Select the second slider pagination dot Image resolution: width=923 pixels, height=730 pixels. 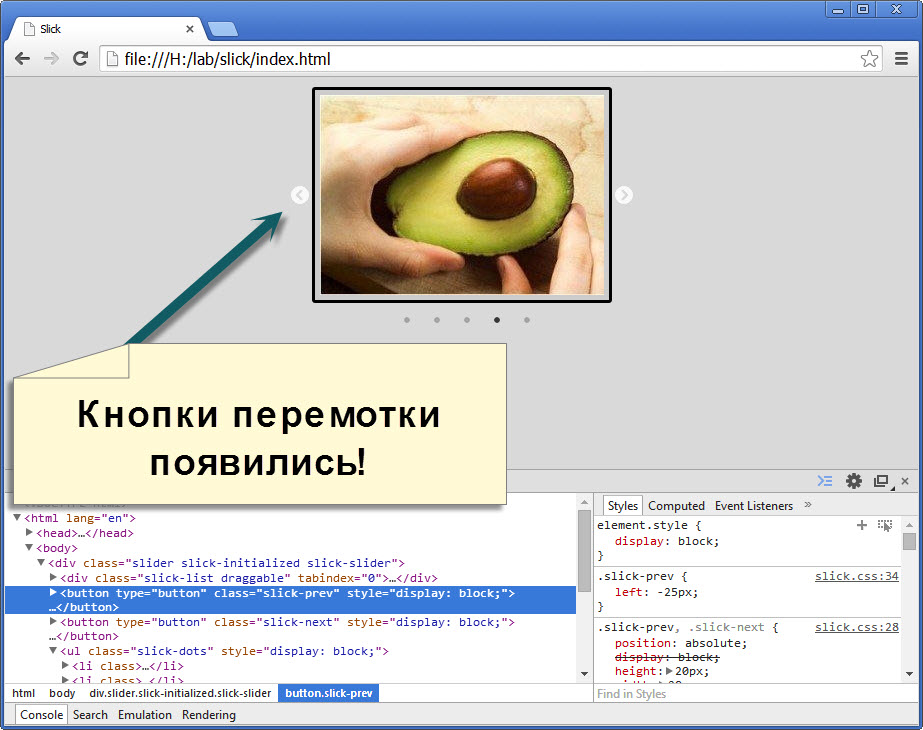tap(437, 320)
